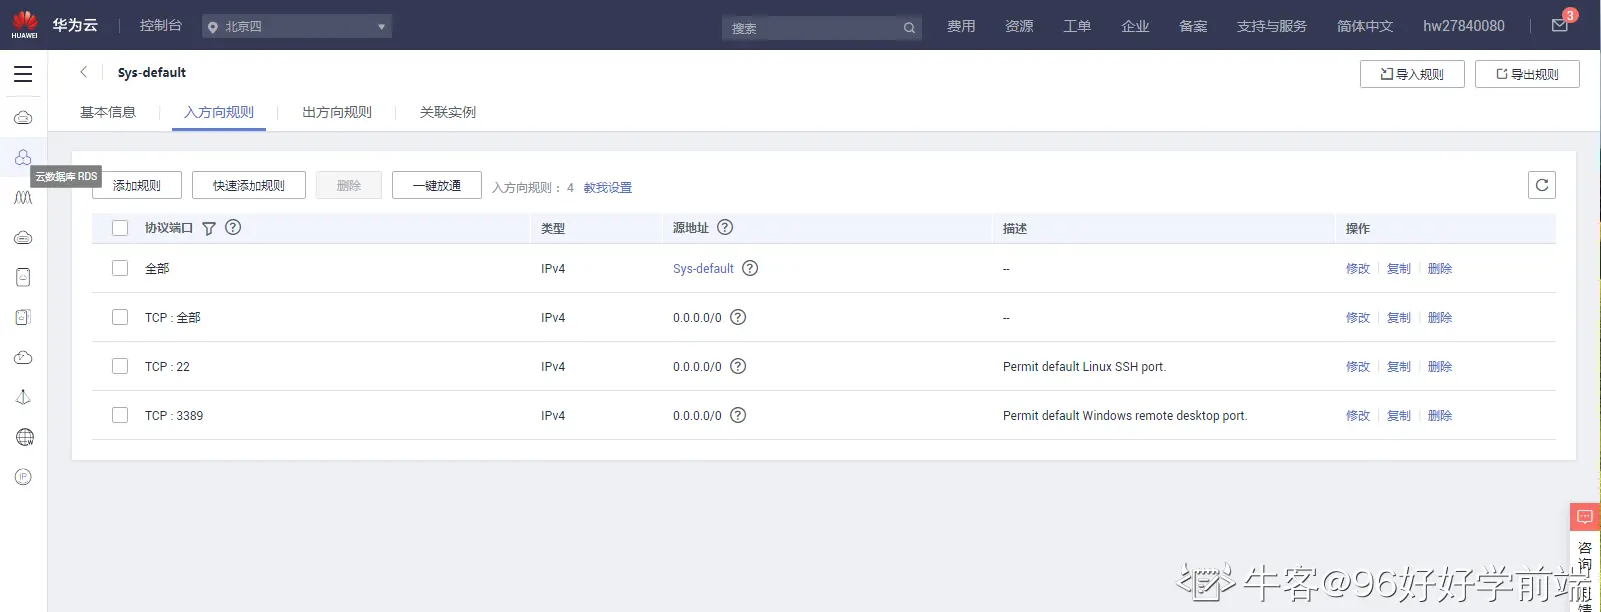
Task: Switch to 基本信息 tab
Action: (x=108, y=112)
